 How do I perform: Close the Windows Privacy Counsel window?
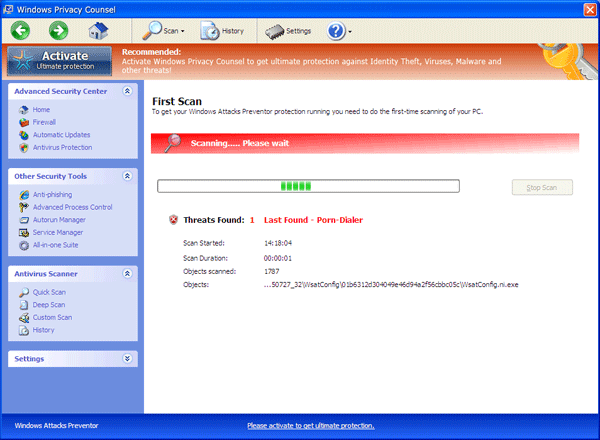pyautogui.click(x=590, y=10)
